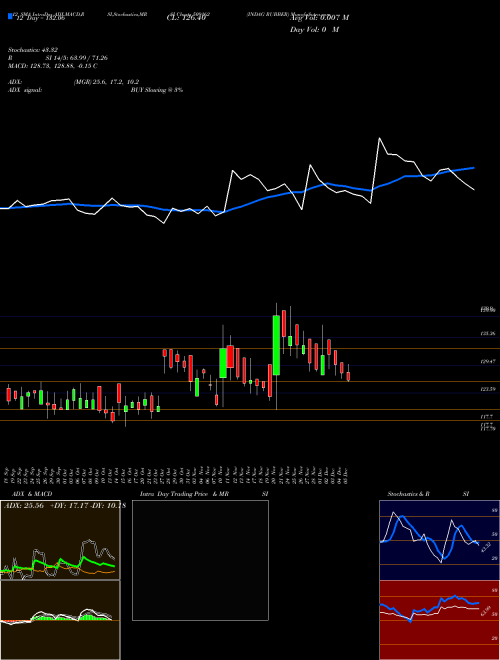The image size is (500, 660).
Task: Click the Avg Vol: 0.007 M label
Action: click(x=319, y=18)
